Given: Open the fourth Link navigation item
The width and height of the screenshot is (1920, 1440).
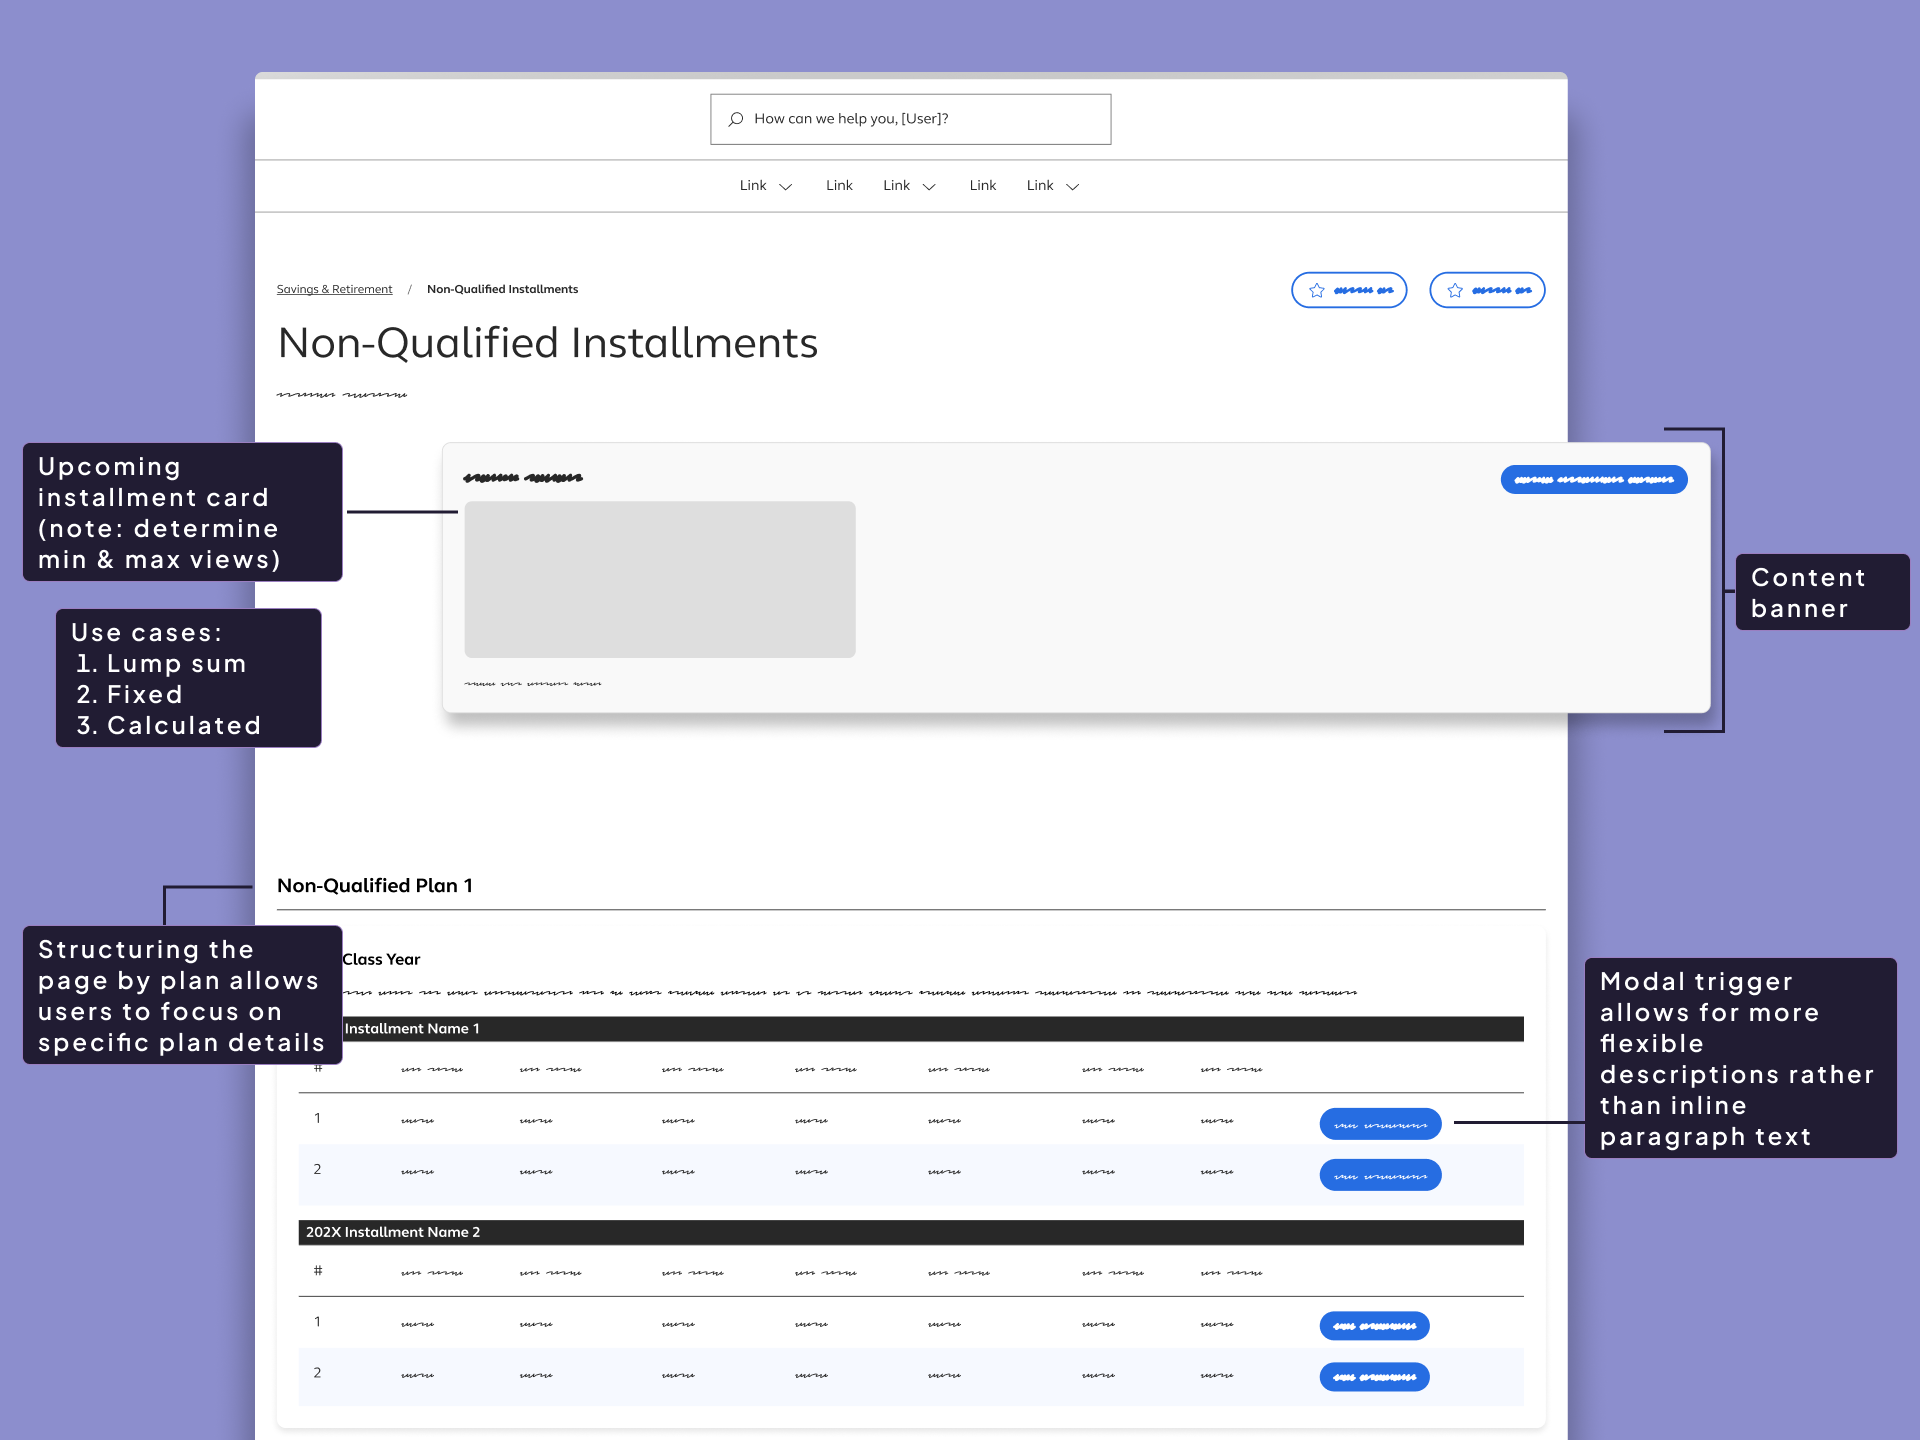Looking at the screenshot, I should (982, 186).
